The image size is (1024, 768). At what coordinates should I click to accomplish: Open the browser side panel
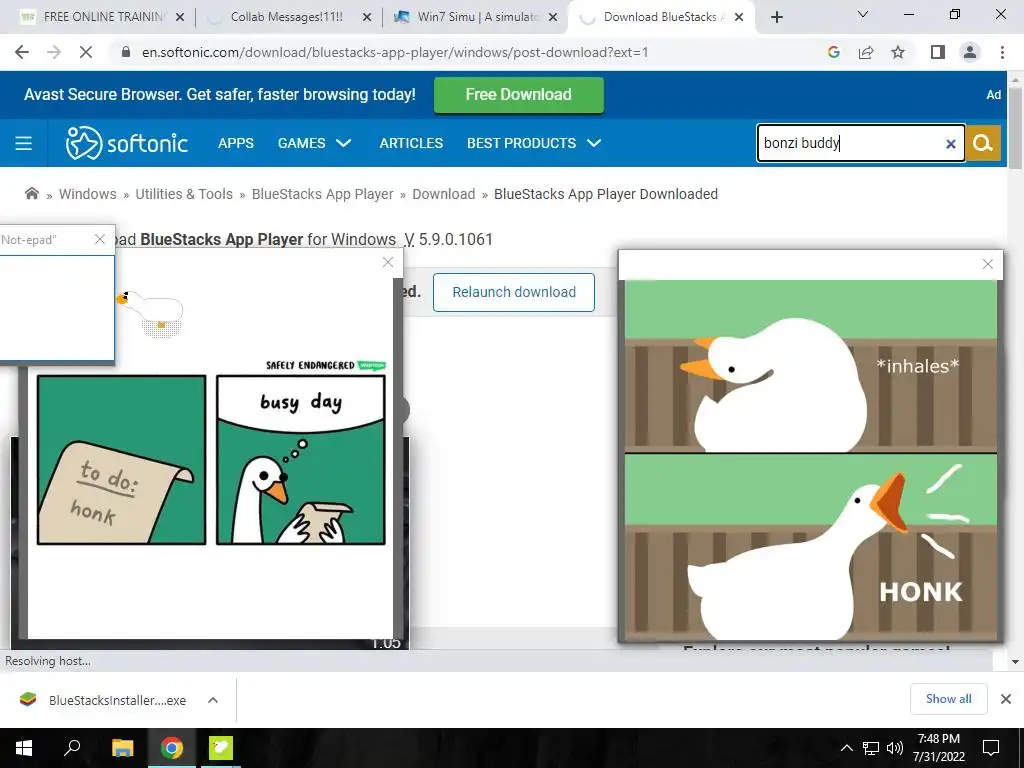[x=938, y=52]
